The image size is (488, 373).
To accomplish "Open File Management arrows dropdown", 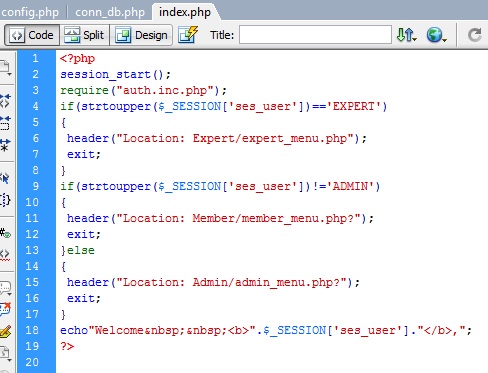I will point(407,35).
